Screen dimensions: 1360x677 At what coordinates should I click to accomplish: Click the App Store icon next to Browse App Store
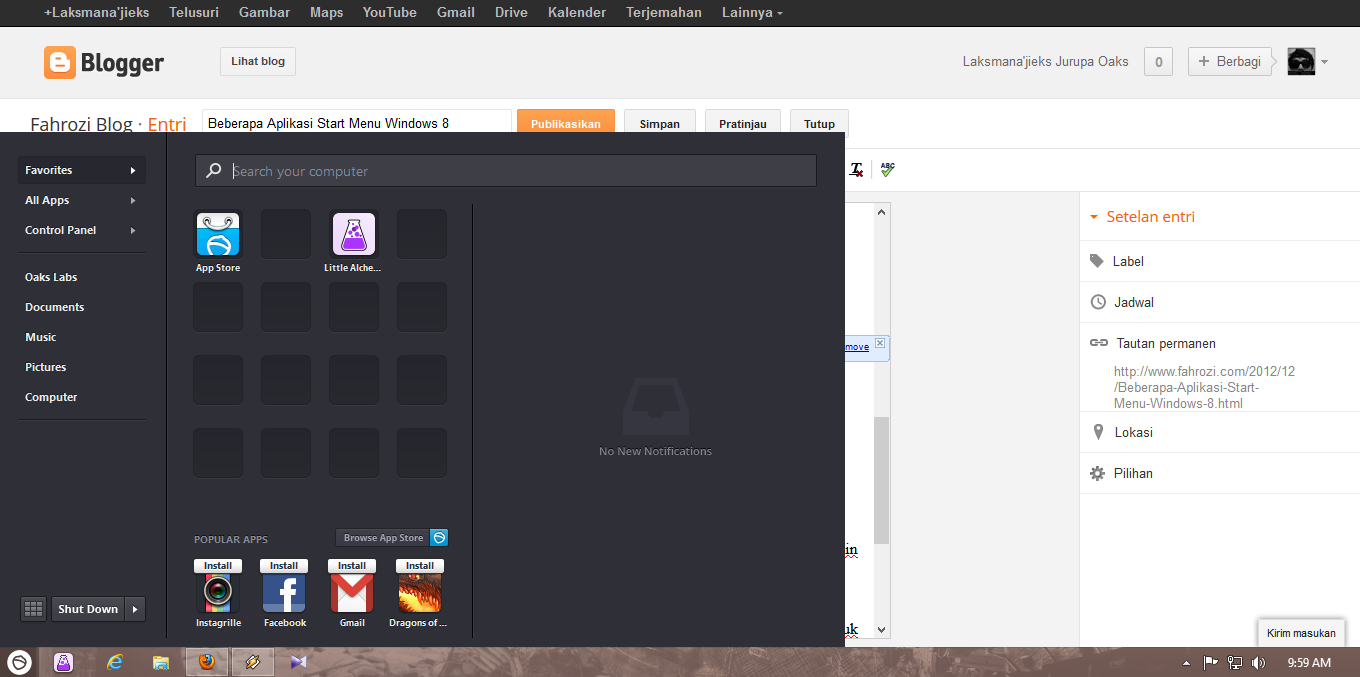(438, 538)
